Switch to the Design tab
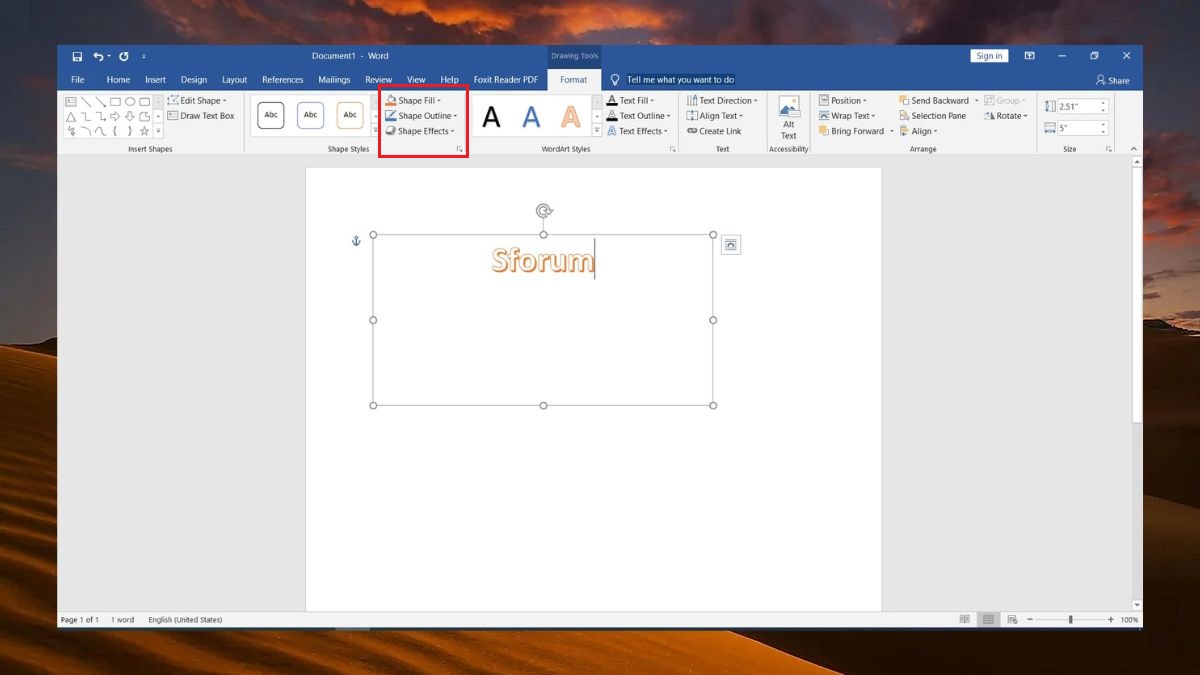Image resolution: width=1200 pixels, height=675 pixels. point(194,80)
